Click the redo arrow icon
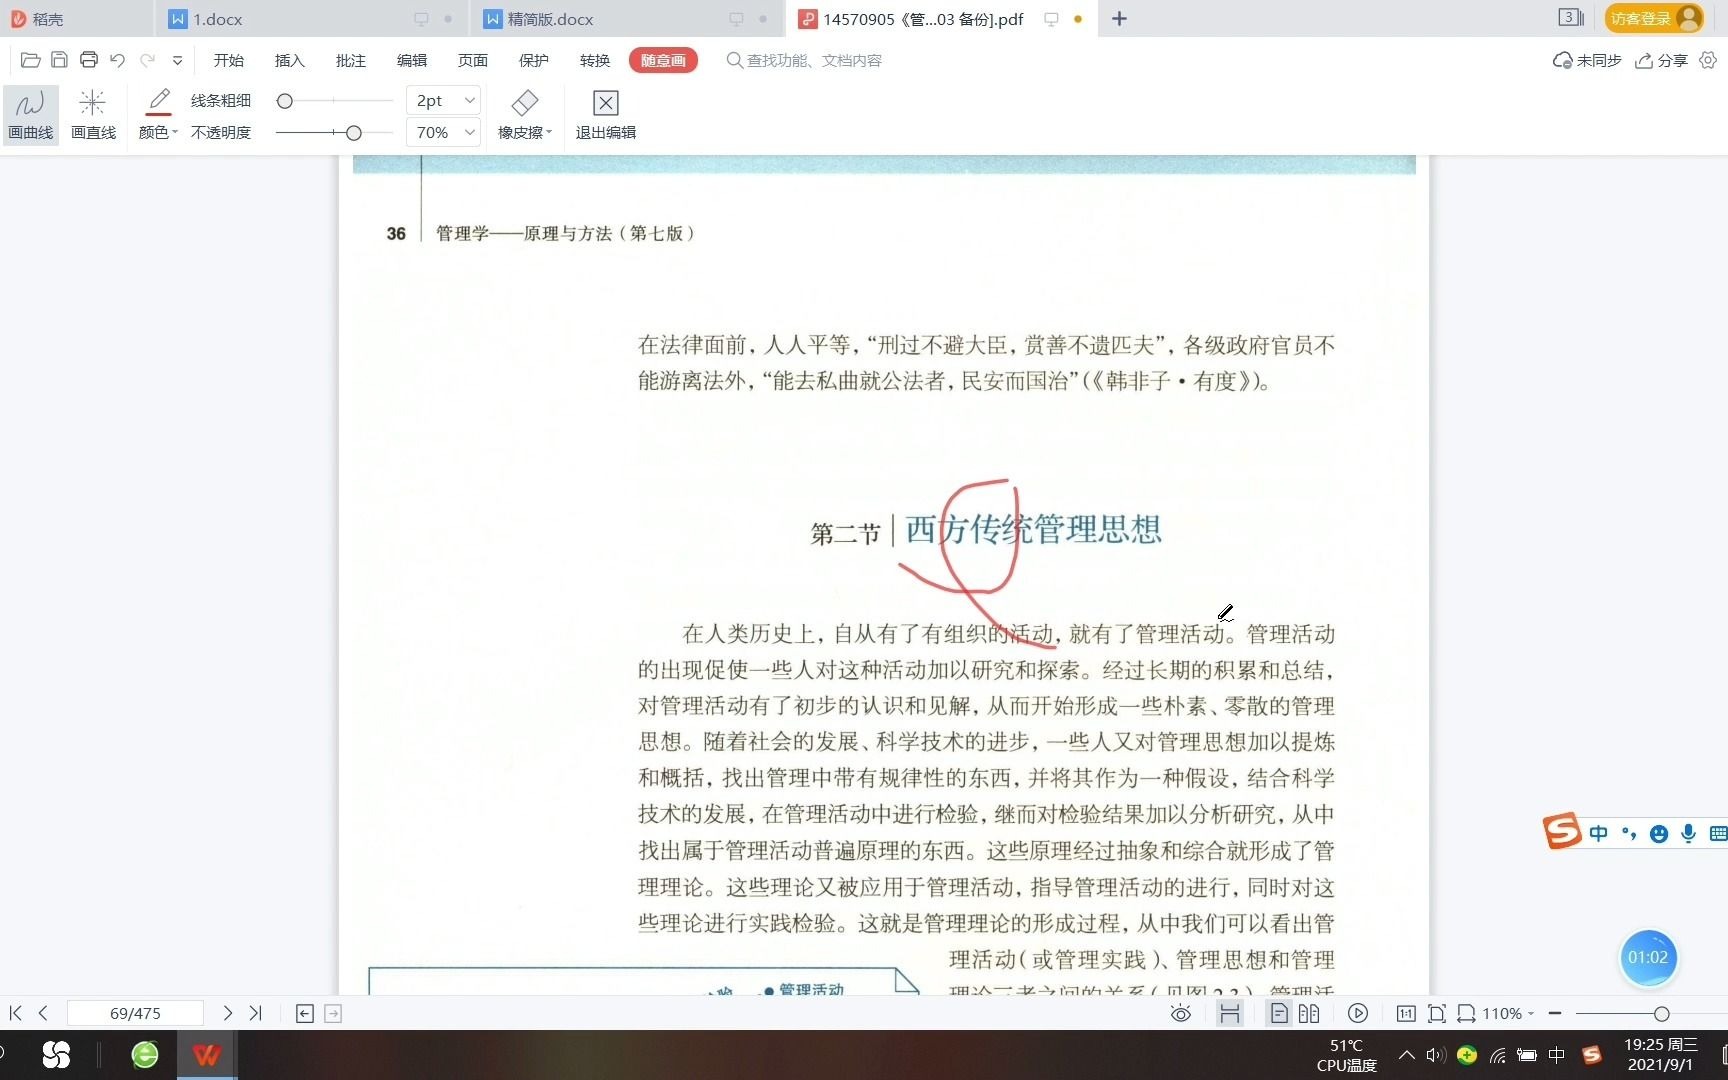 tap(148, 60)
